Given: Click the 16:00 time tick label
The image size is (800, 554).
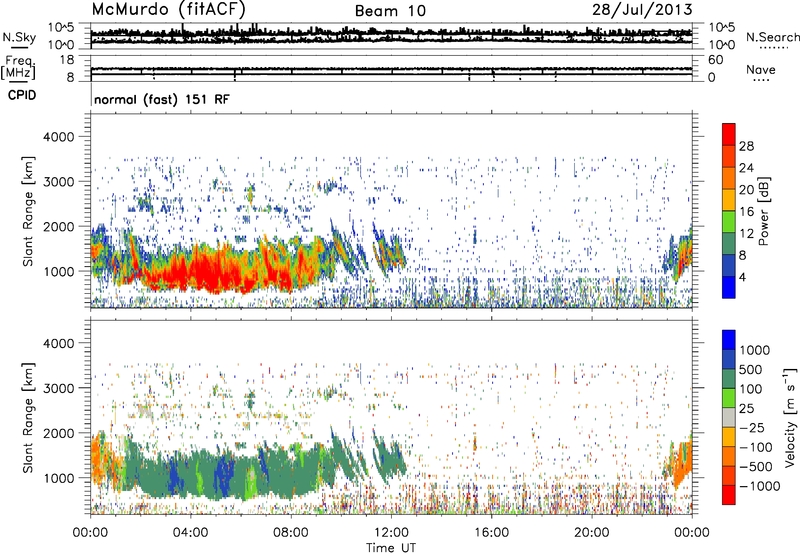Looking at the screenshot, I should (x=491, y=533).
